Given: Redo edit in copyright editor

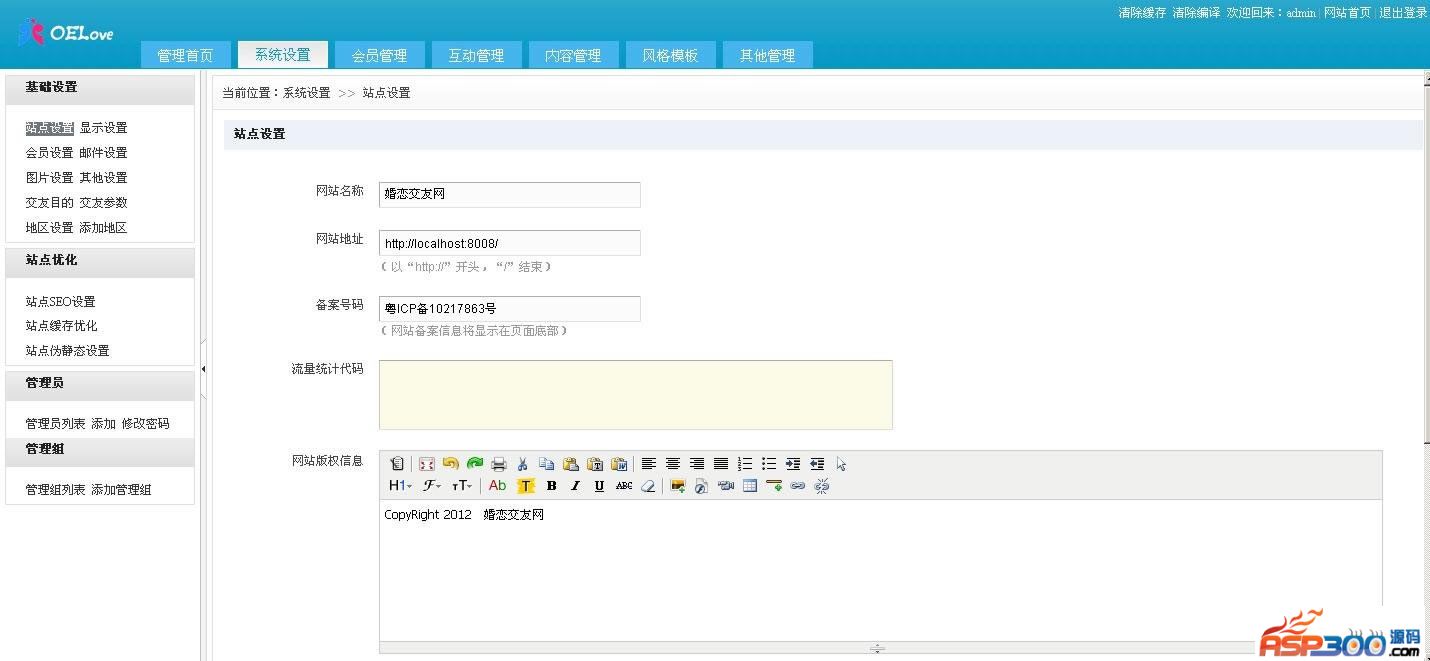Looking at the screenshot, I should coord(475,464).
